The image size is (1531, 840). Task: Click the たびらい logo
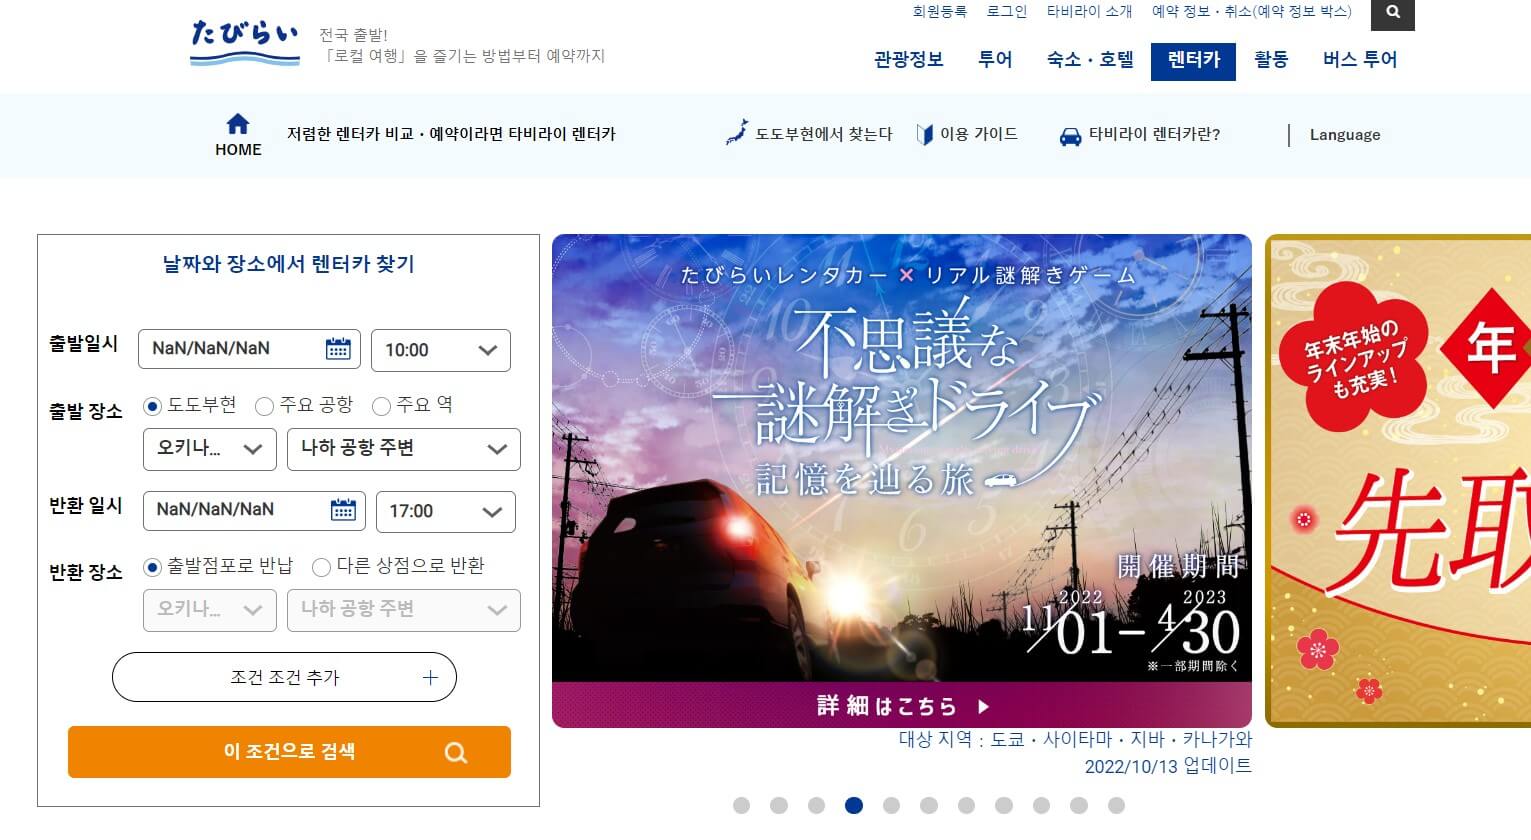(x=245, y=44)
